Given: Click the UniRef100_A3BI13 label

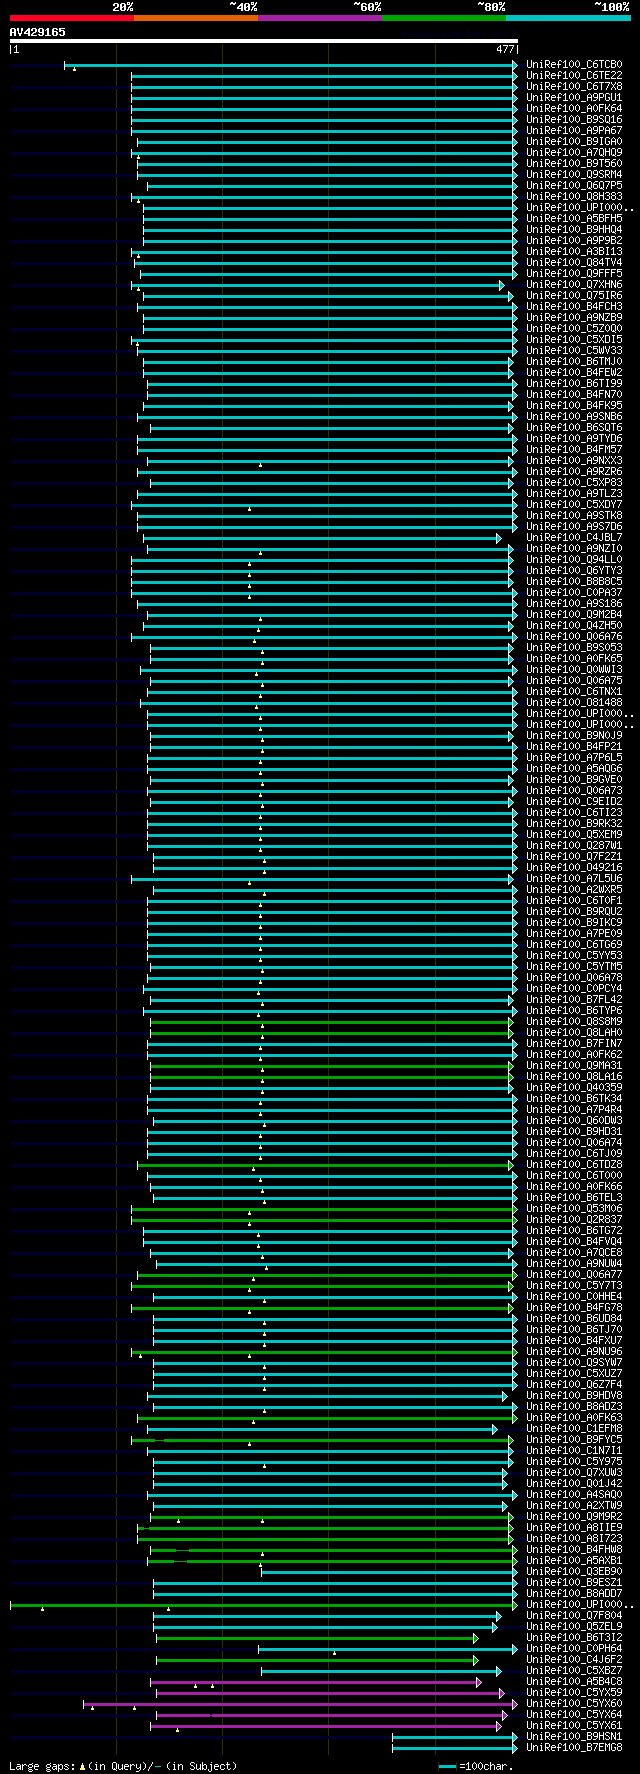Looking at the screenshot, I should coord(574,252).
